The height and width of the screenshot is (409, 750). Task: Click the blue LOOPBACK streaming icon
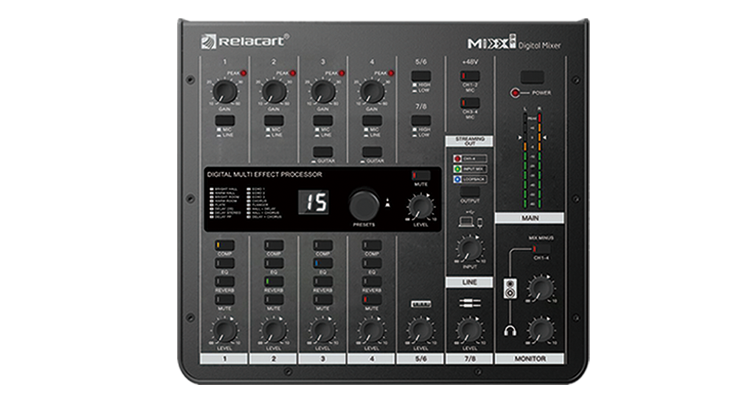pyautogui.click(x=455, y=180)
